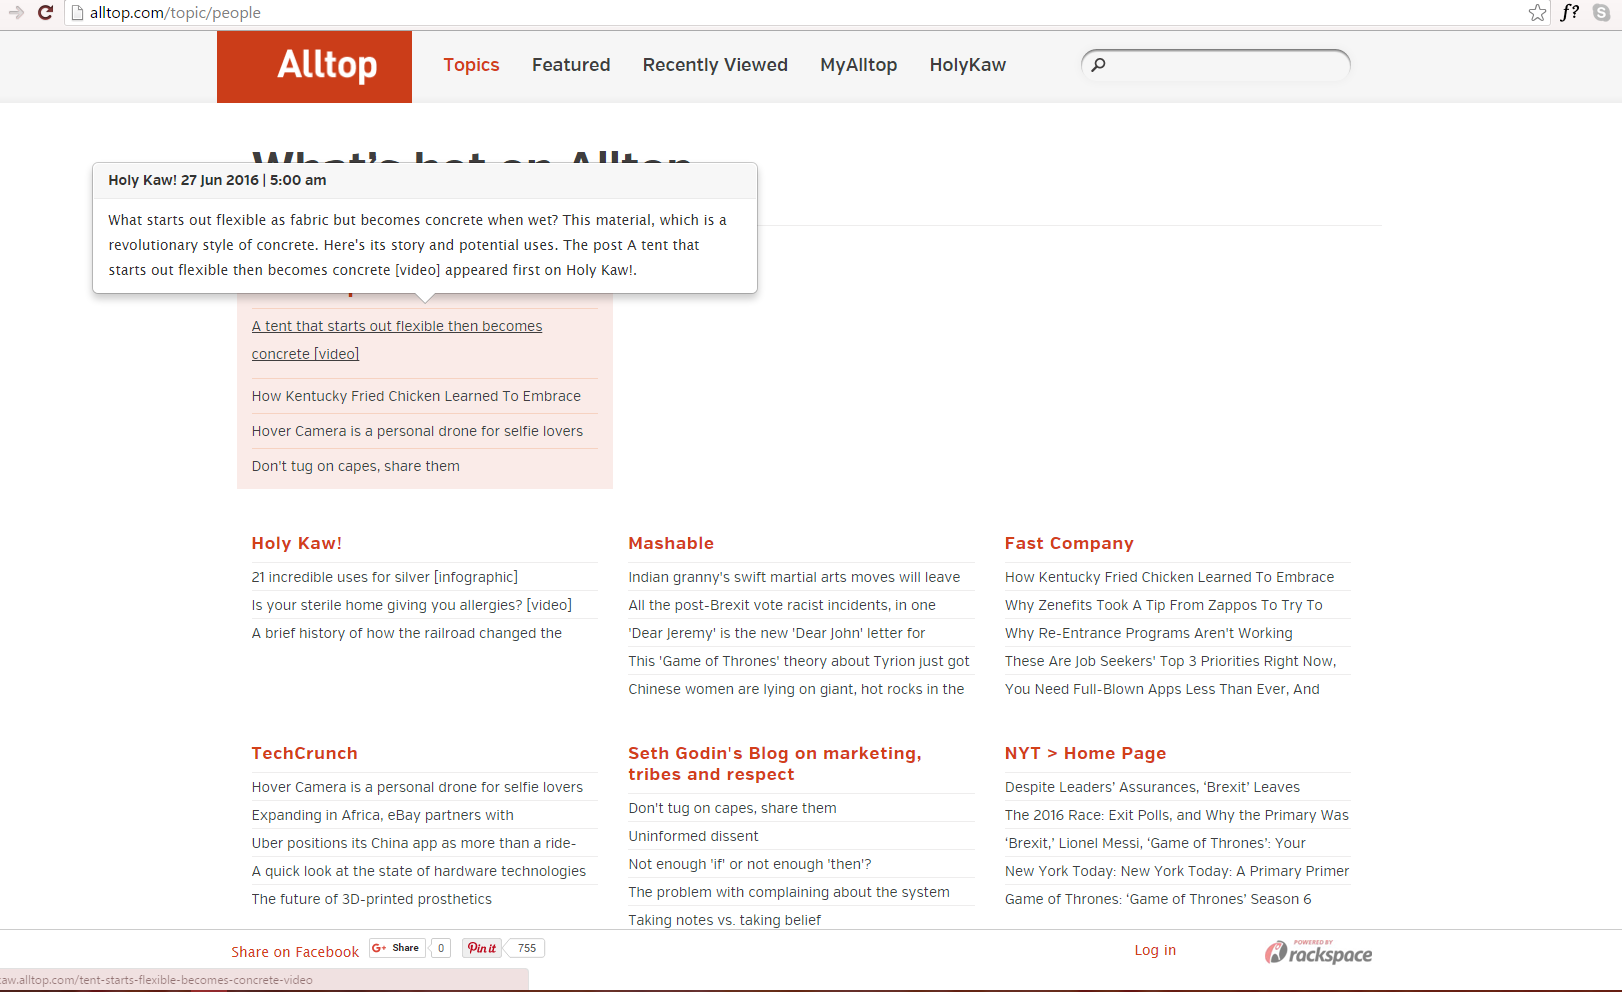
Task: Click the Pin it button
Action: (482, 948)
